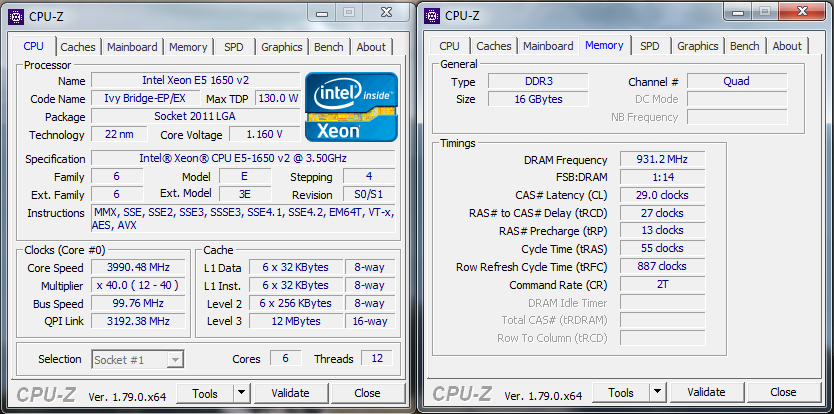The height and width of the screenshot is (414, 834).
Task: Click Revision value S0/S1
Action: 369,194
